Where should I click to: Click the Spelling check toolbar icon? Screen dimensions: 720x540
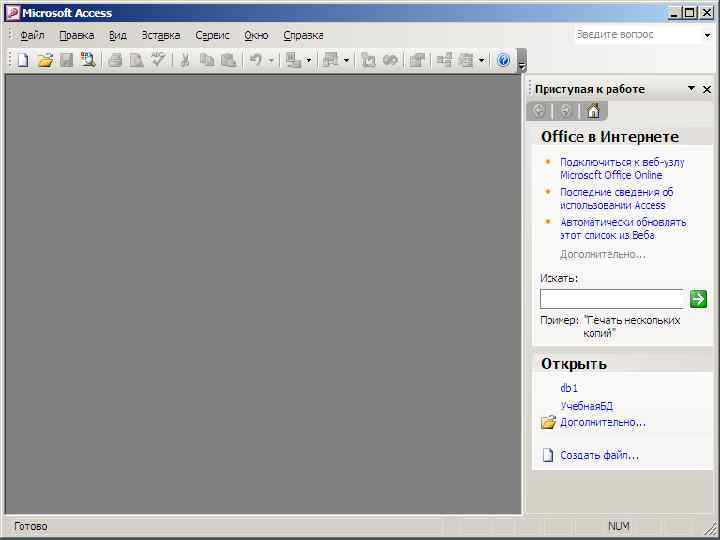158,60
